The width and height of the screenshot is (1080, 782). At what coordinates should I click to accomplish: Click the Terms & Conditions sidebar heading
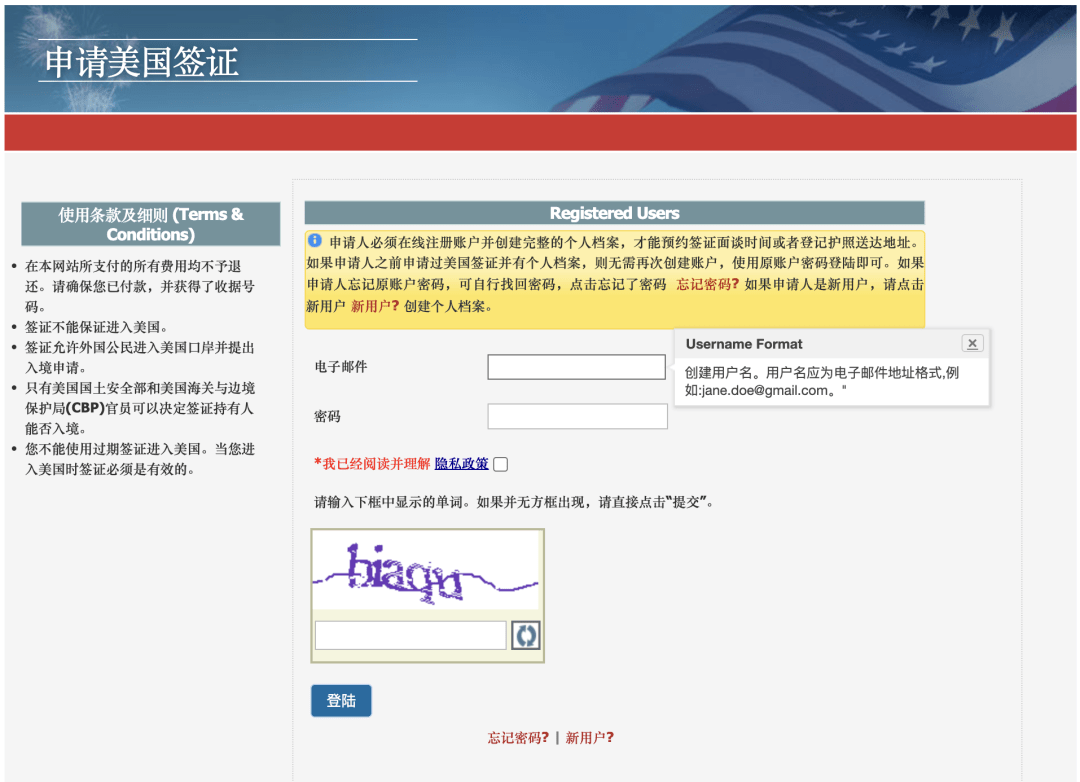(x=150, y=224)
